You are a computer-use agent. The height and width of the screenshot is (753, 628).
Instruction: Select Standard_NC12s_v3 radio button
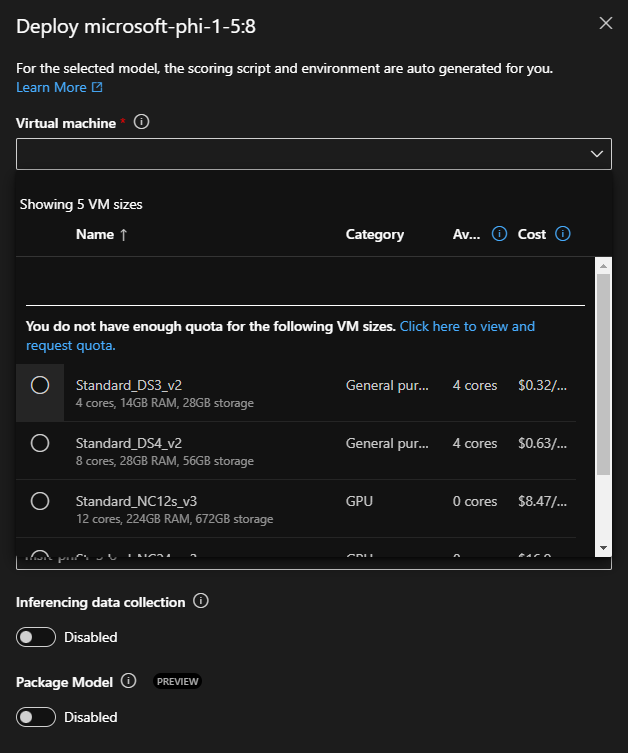(x=40, y=501)
